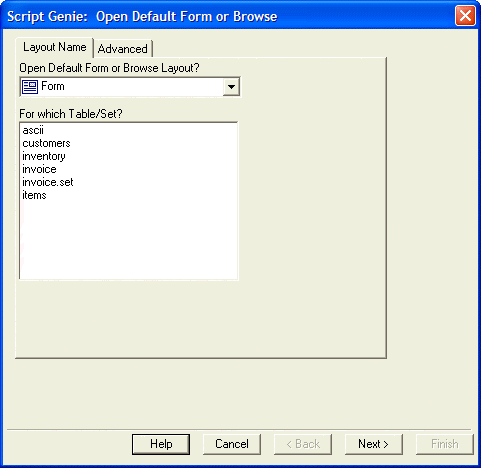
Task: Click the Script Genie title bar
Action: point(227,16)
